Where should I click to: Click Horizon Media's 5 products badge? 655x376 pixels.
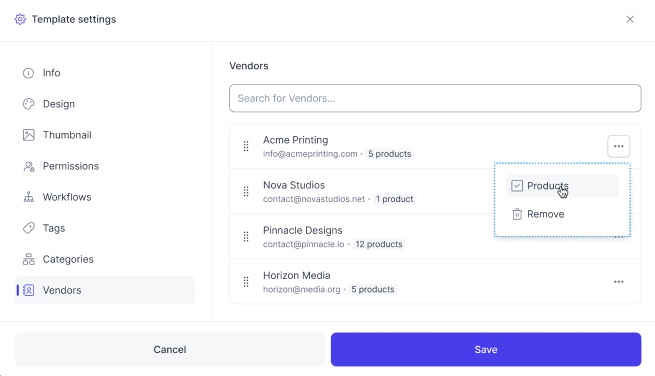tap(373, 290)
